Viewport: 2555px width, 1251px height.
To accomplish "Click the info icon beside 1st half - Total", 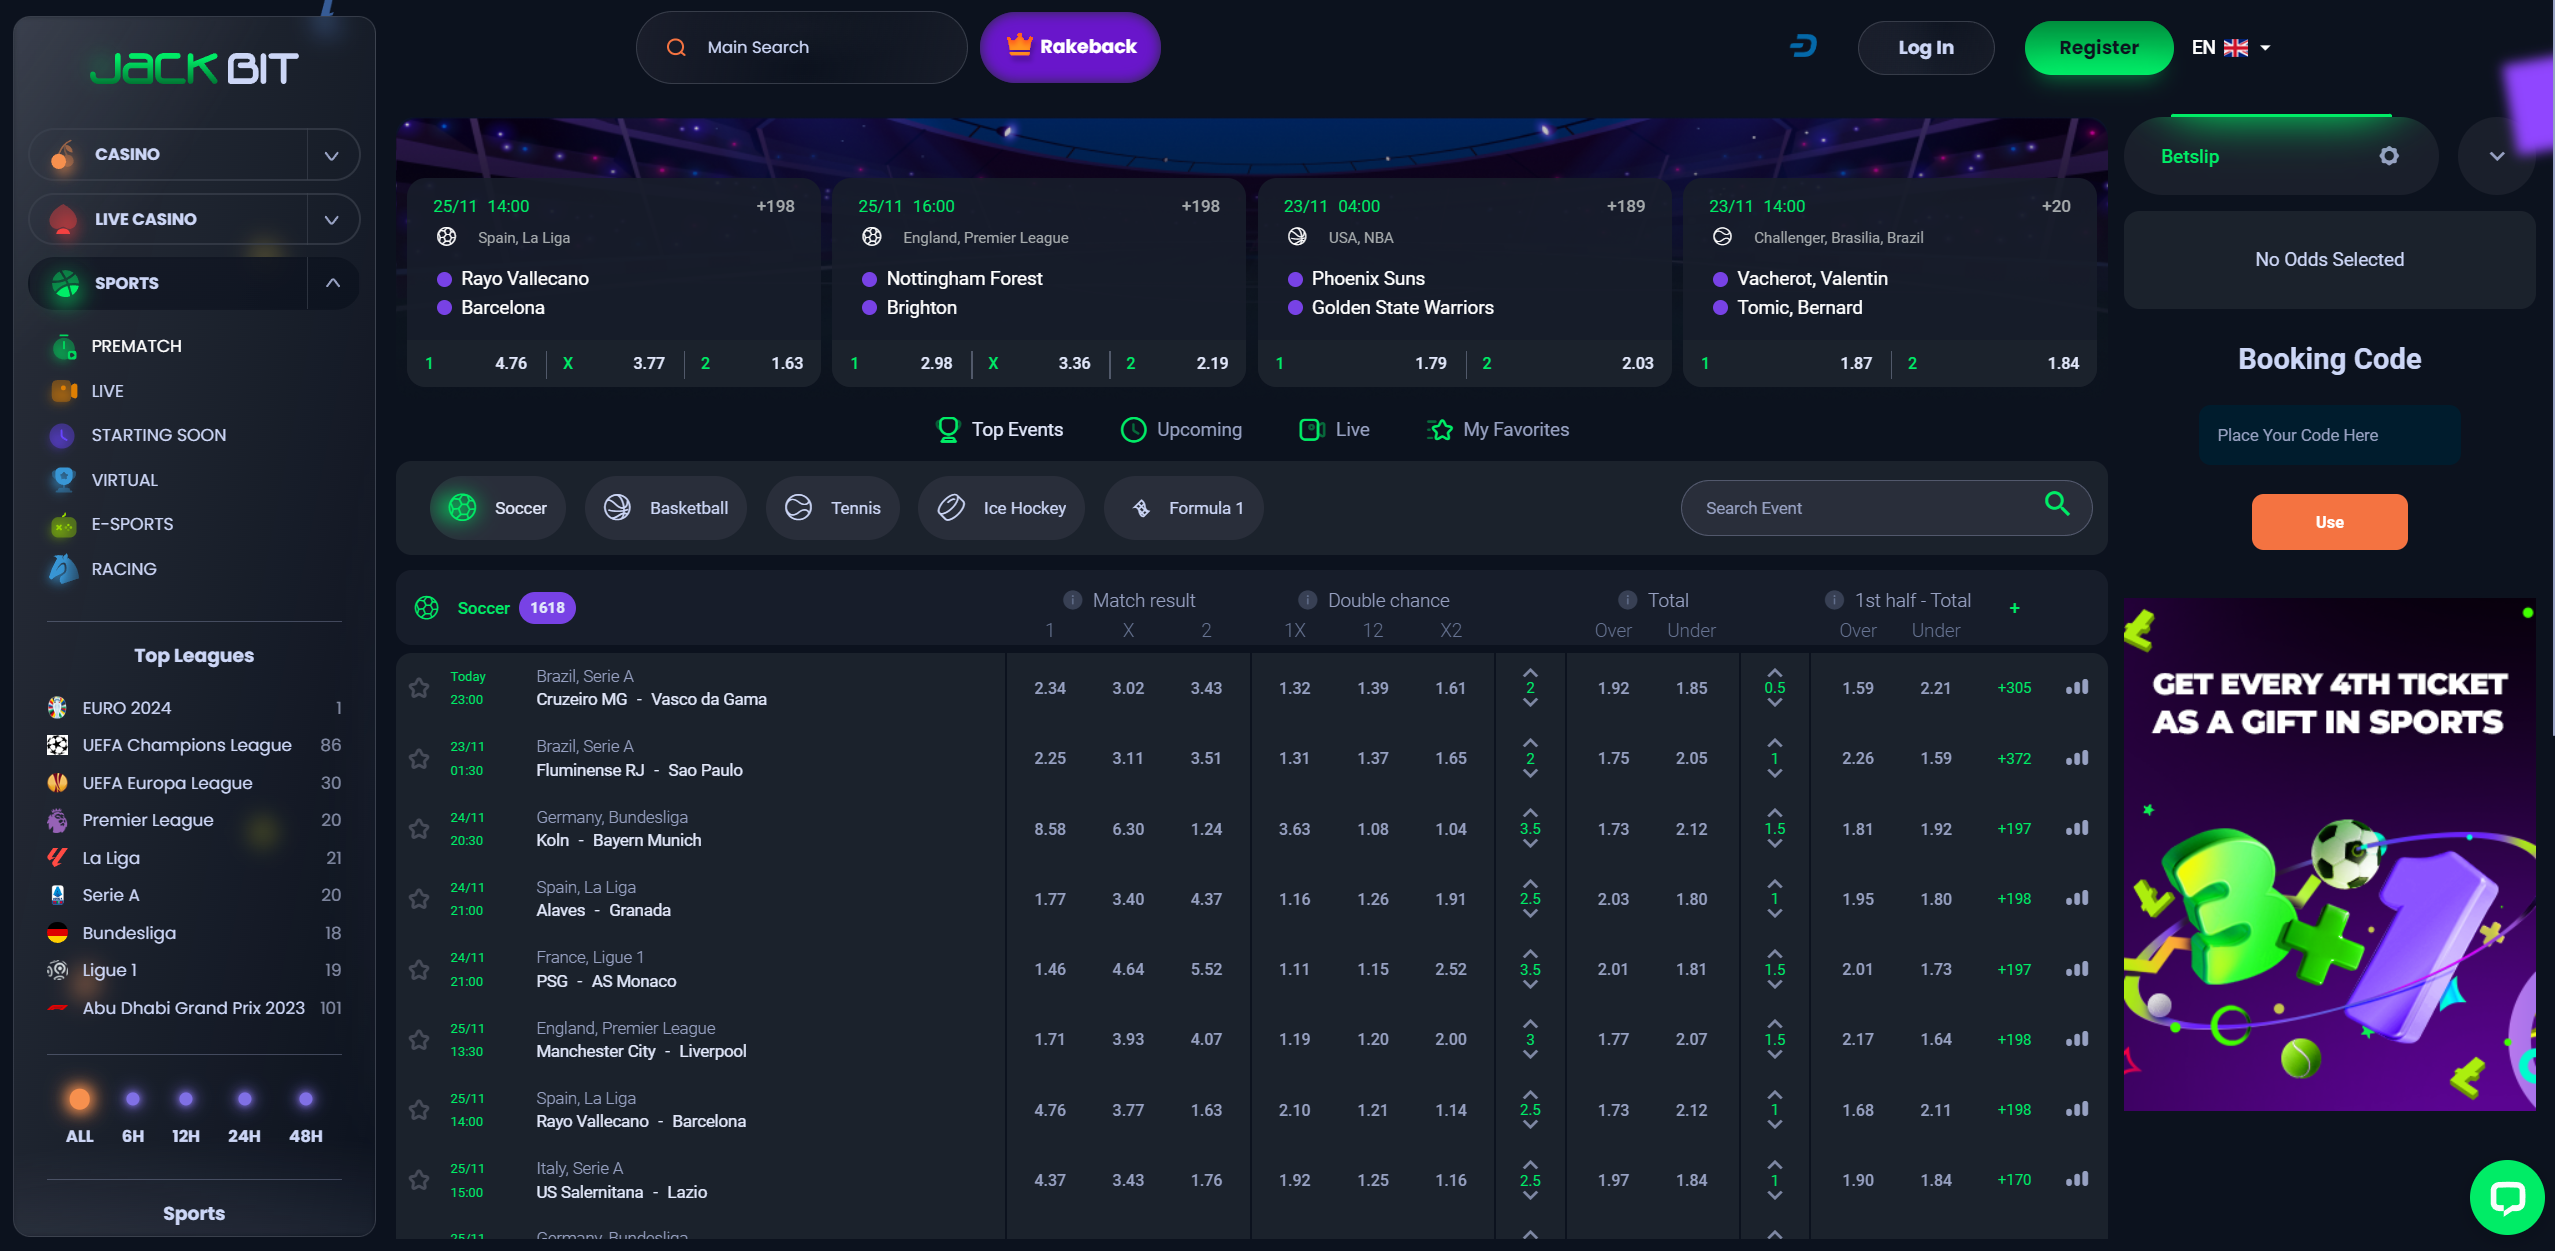I will pos(1834,600).
